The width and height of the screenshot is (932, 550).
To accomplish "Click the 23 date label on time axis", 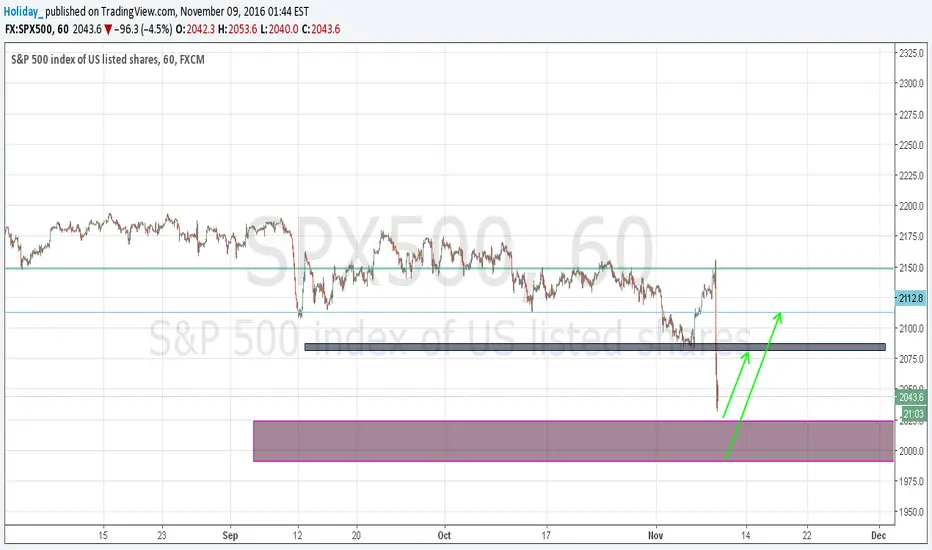I will pos(162,535).
